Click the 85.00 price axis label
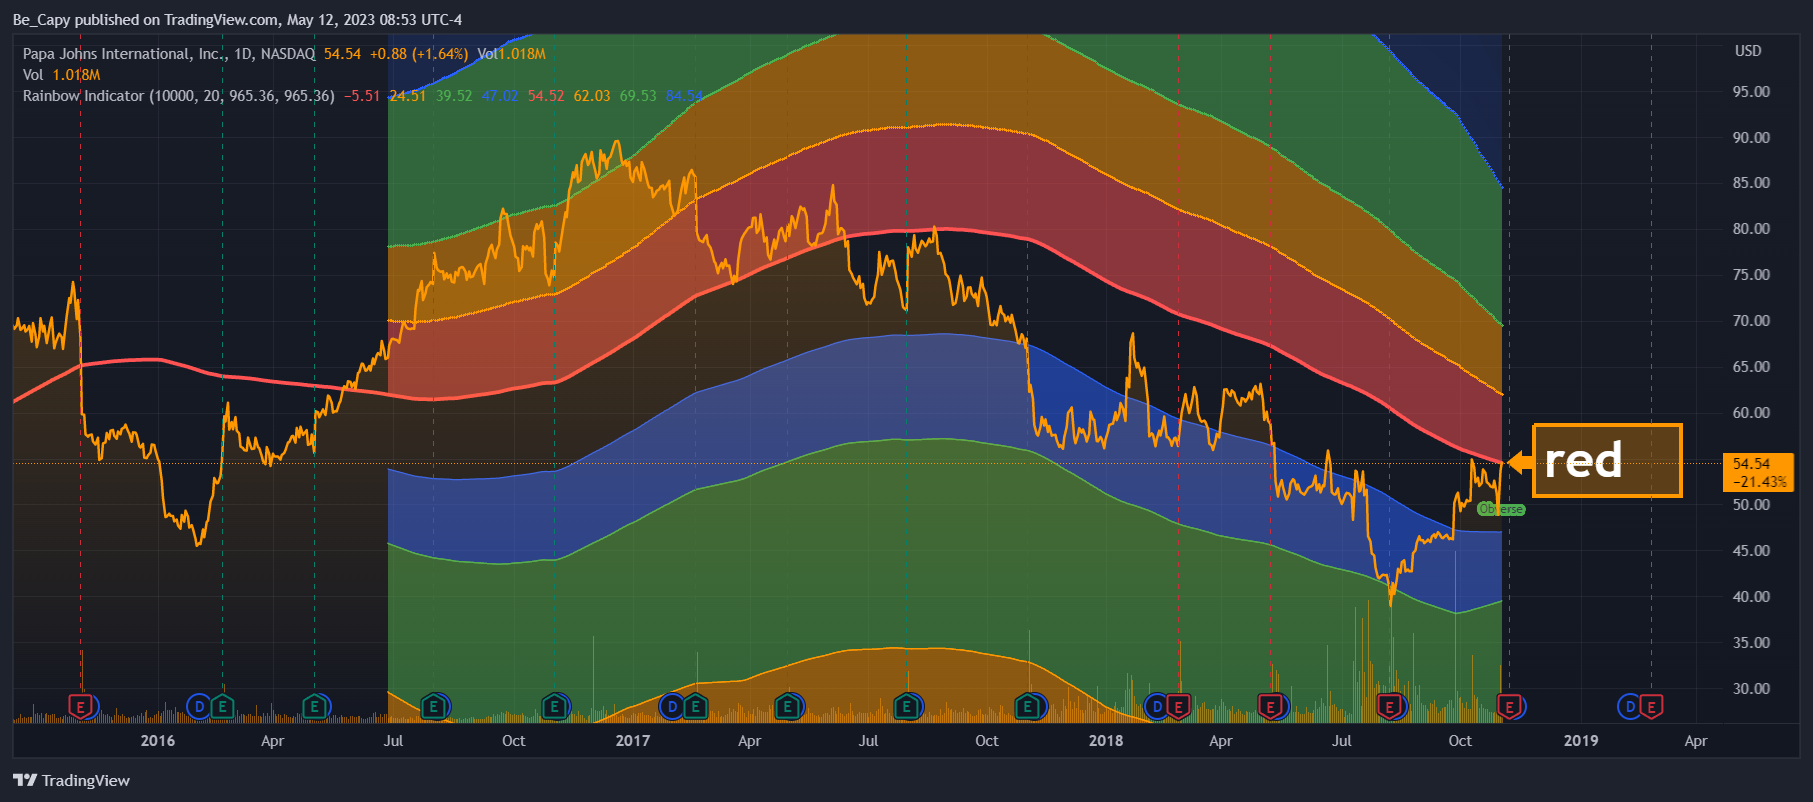The height and width of the screenshot is (802, 1813). click(1751, 183)
